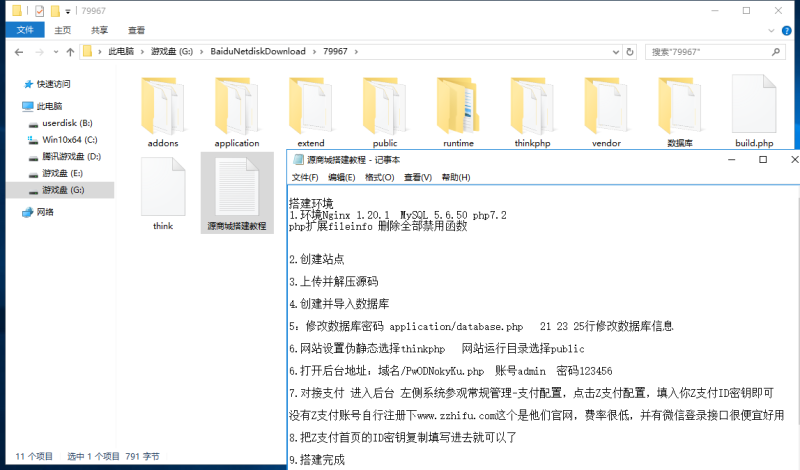Screen dimensions: 800x470
Task: Click the '搭建环境' line in Notepad
Action: (x=311, y=204)
